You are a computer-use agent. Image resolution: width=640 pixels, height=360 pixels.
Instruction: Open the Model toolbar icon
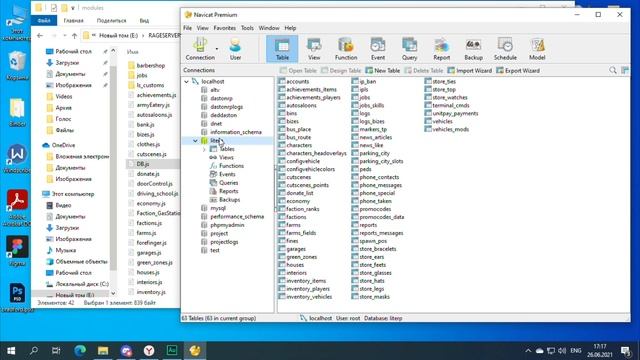(537, 49)
